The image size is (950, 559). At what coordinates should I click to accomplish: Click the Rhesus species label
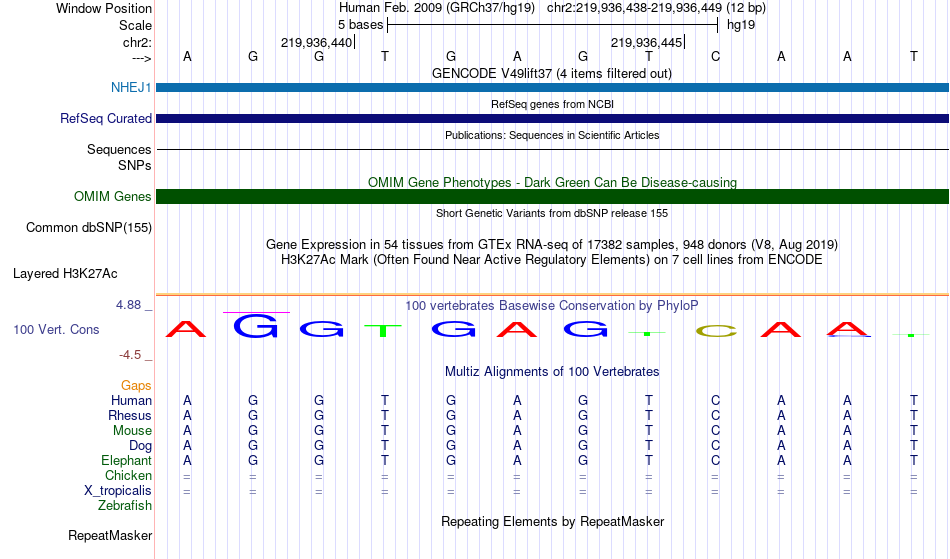click(x=130, y=415)
